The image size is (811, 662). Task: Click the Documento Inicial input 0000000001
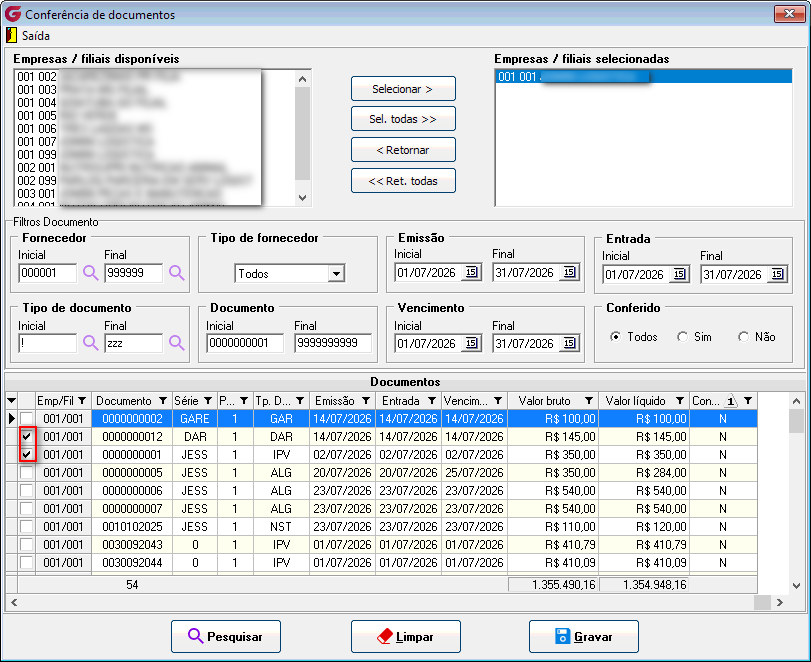point(245,343)
